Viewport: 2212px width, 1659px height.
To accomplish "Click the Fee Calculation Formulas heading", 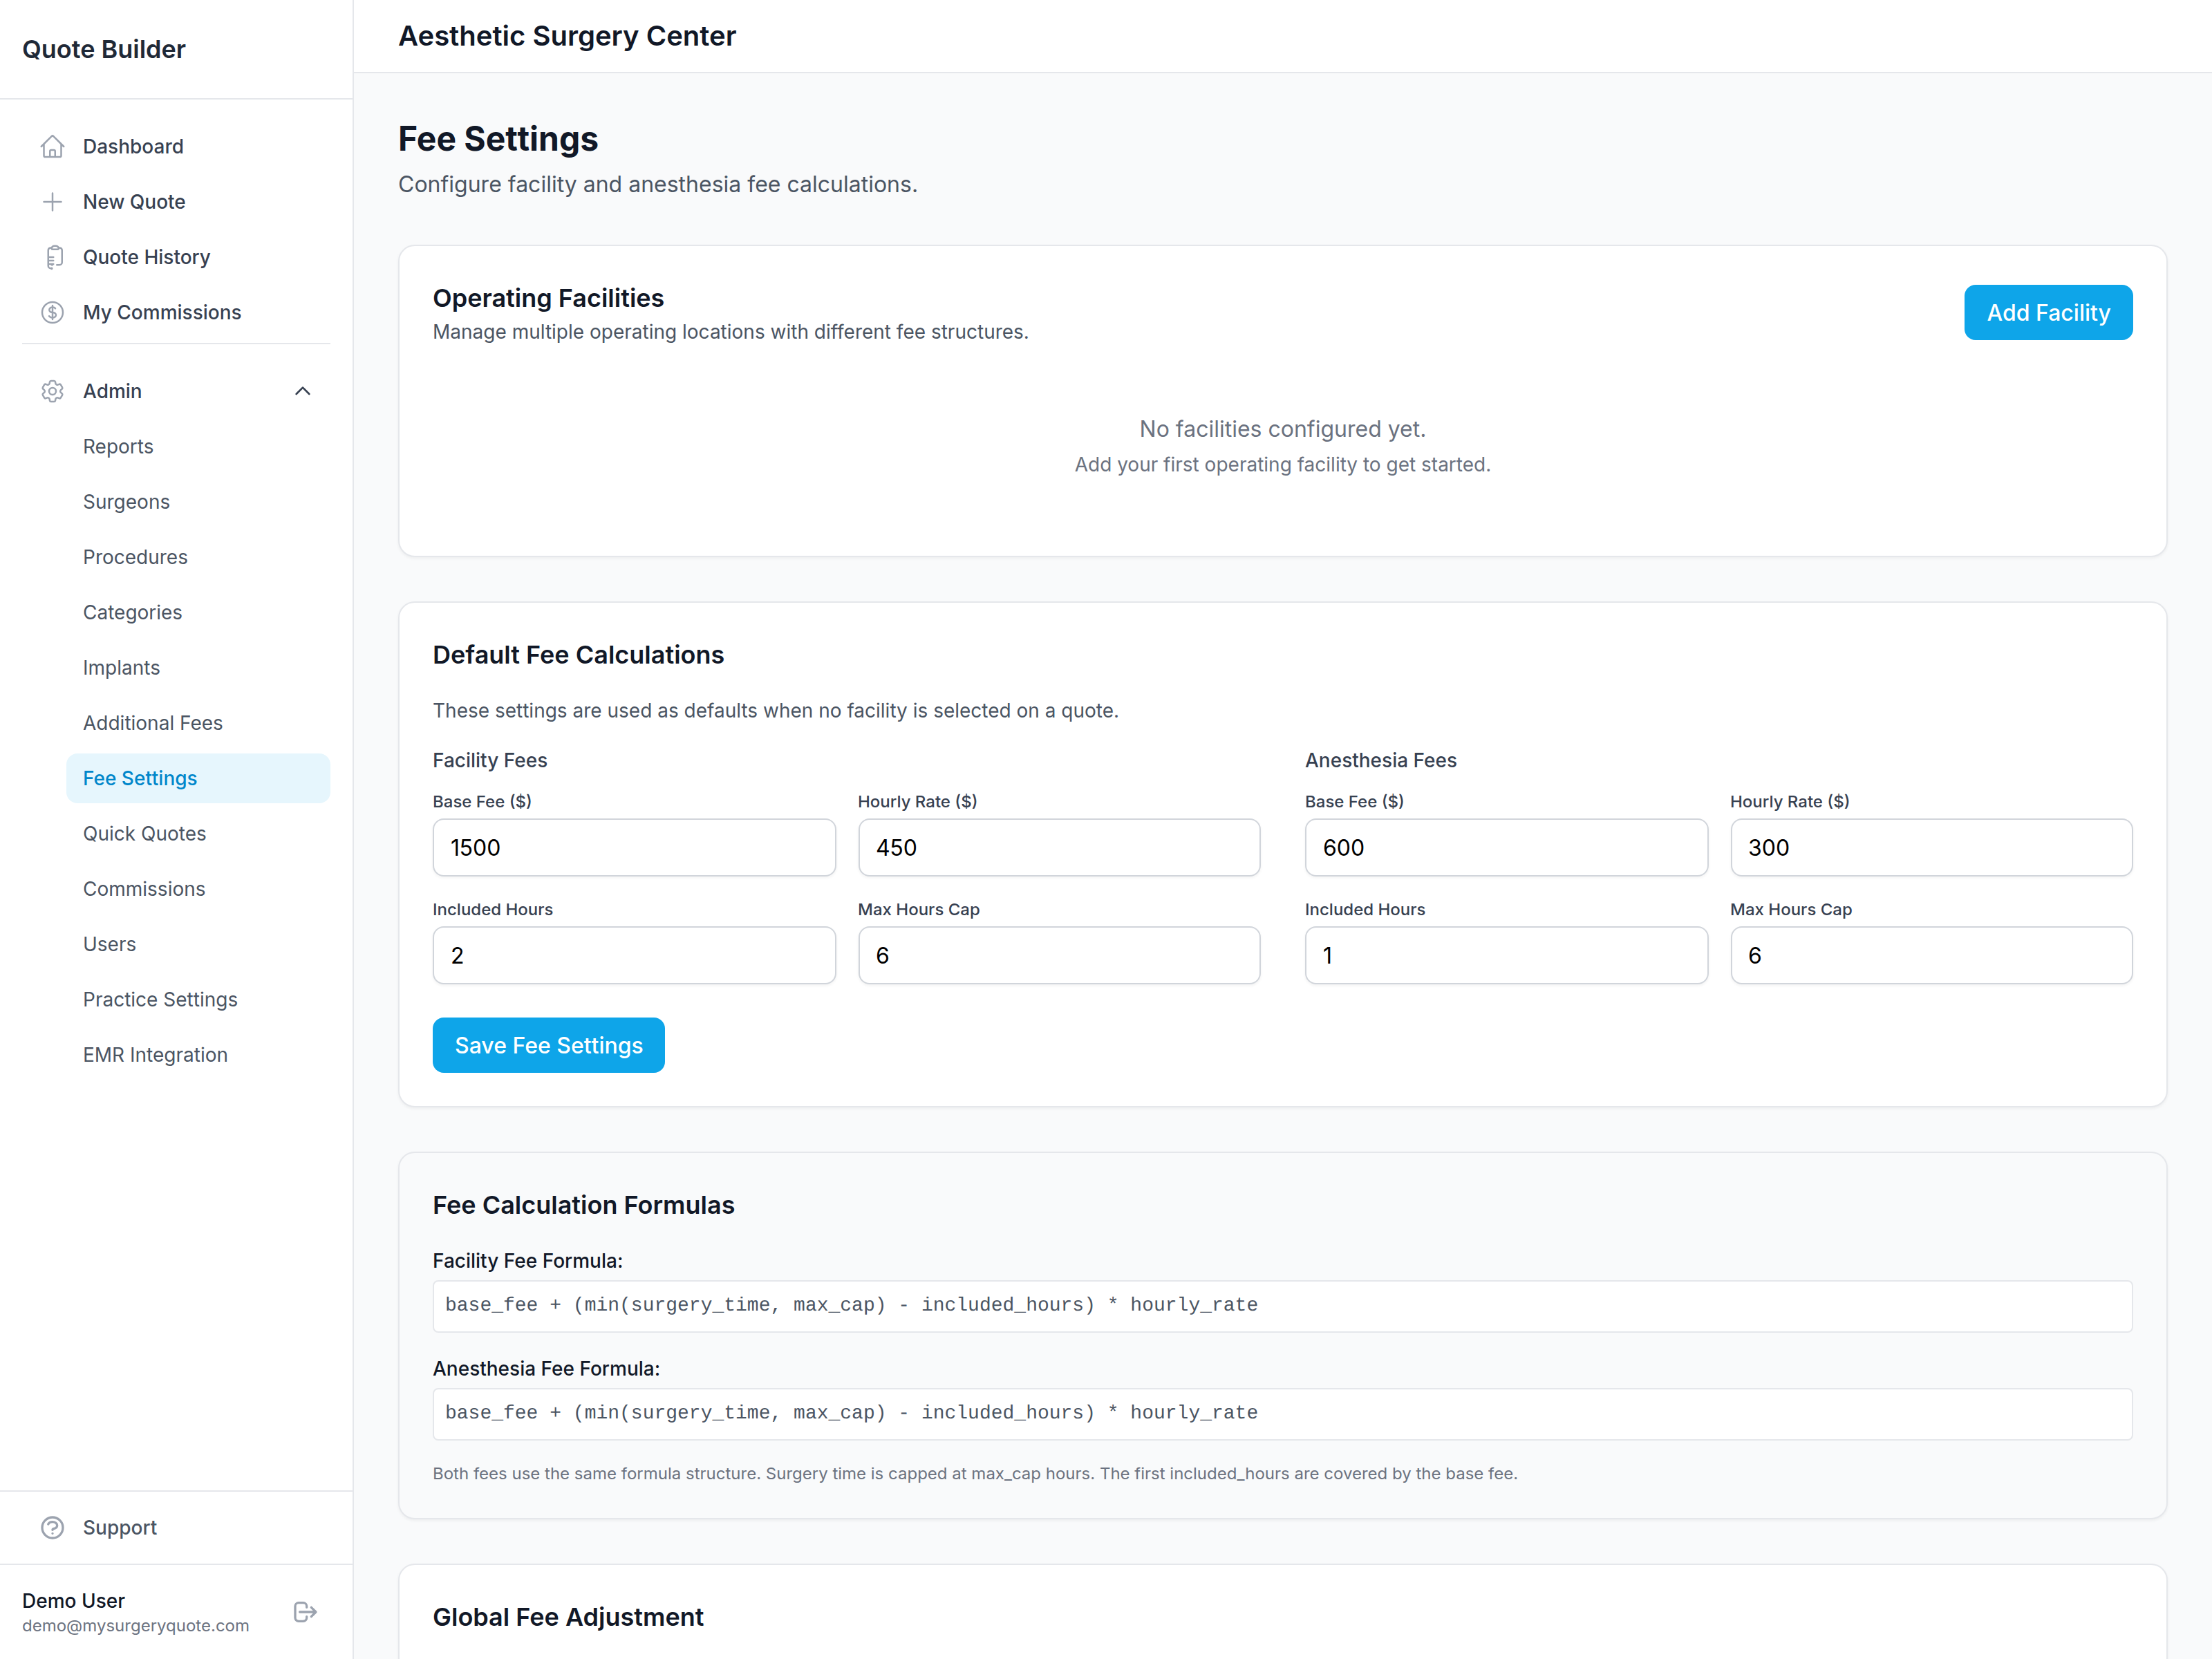I will (x=583, y=1205).
